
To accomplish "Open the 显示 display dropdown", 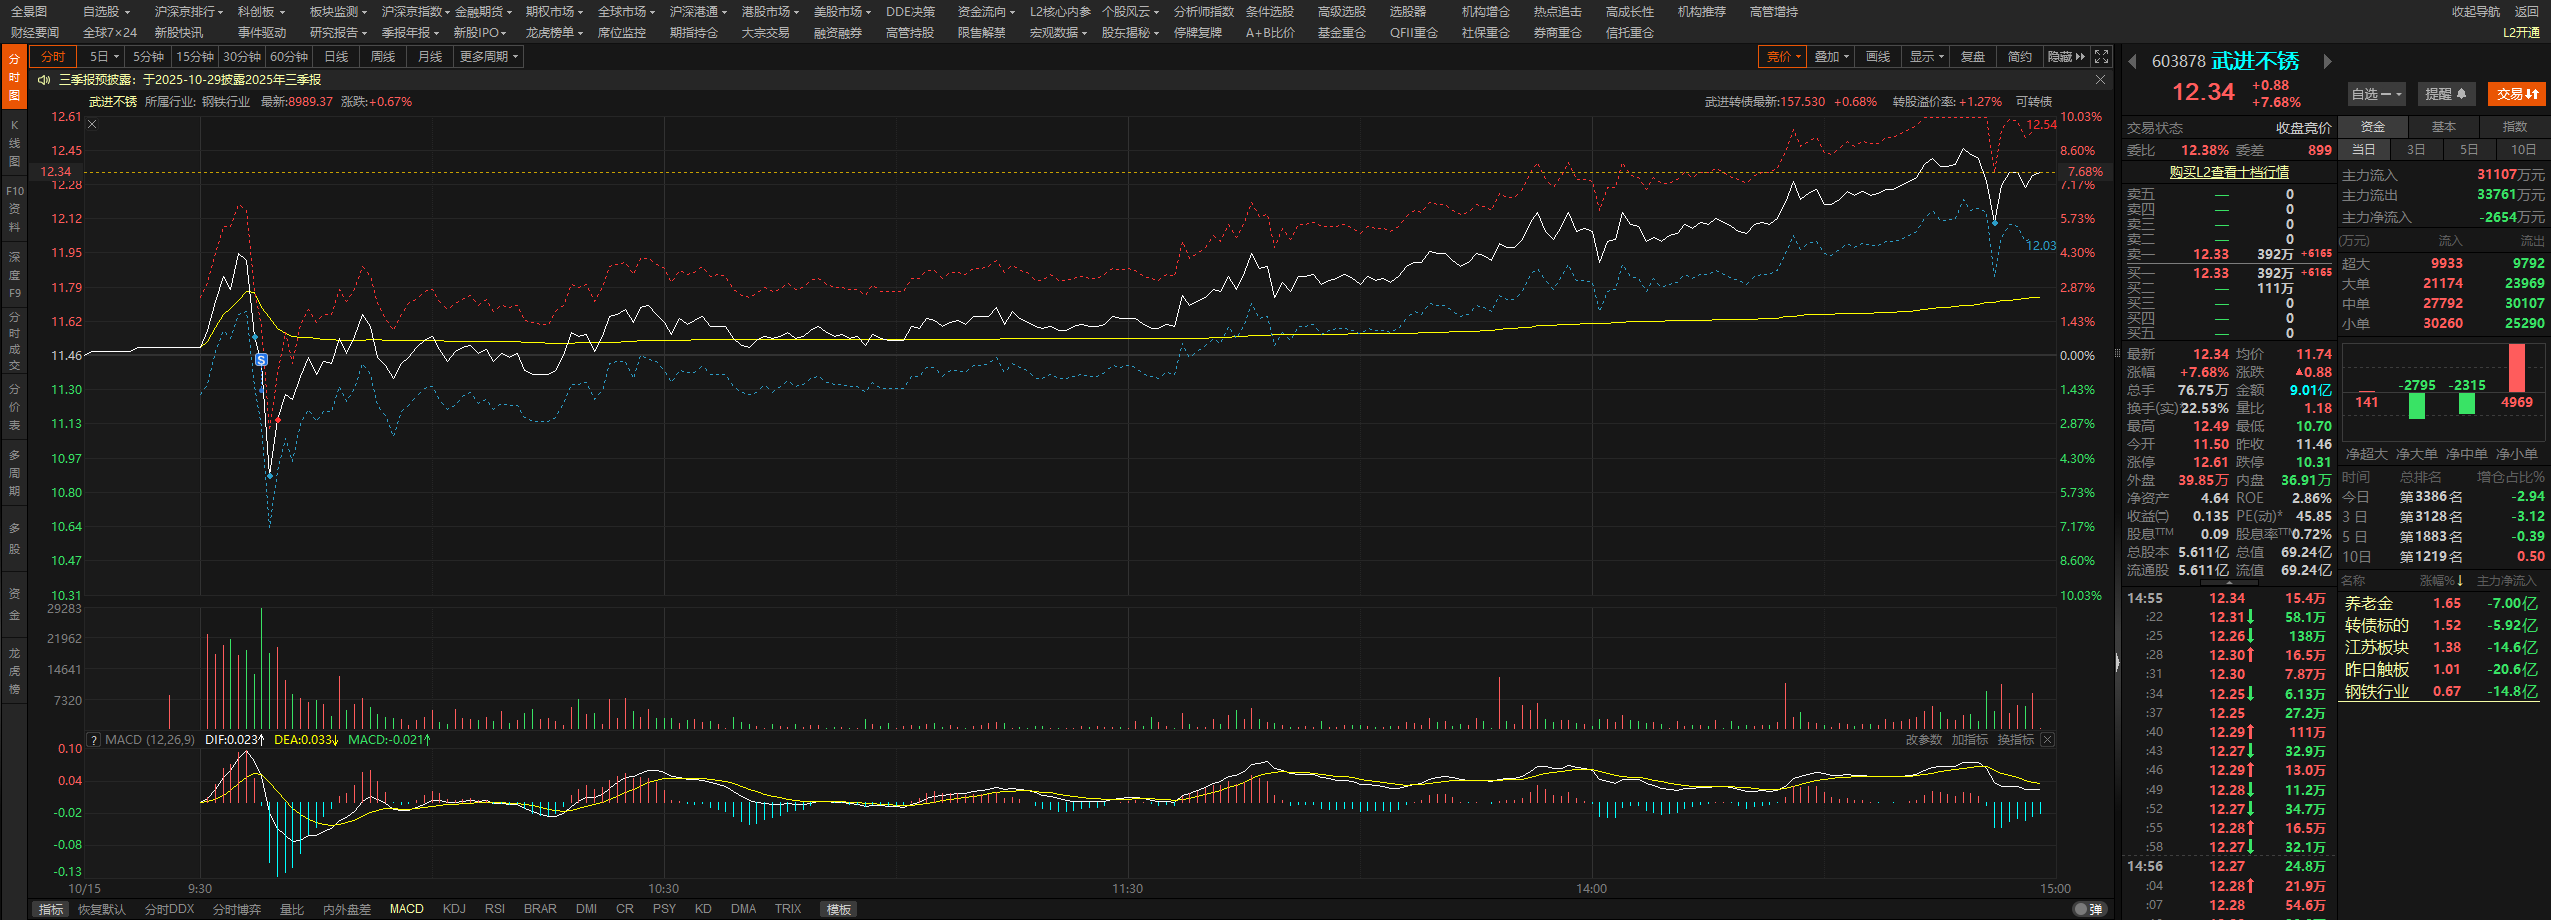I will coord(1927,57).
